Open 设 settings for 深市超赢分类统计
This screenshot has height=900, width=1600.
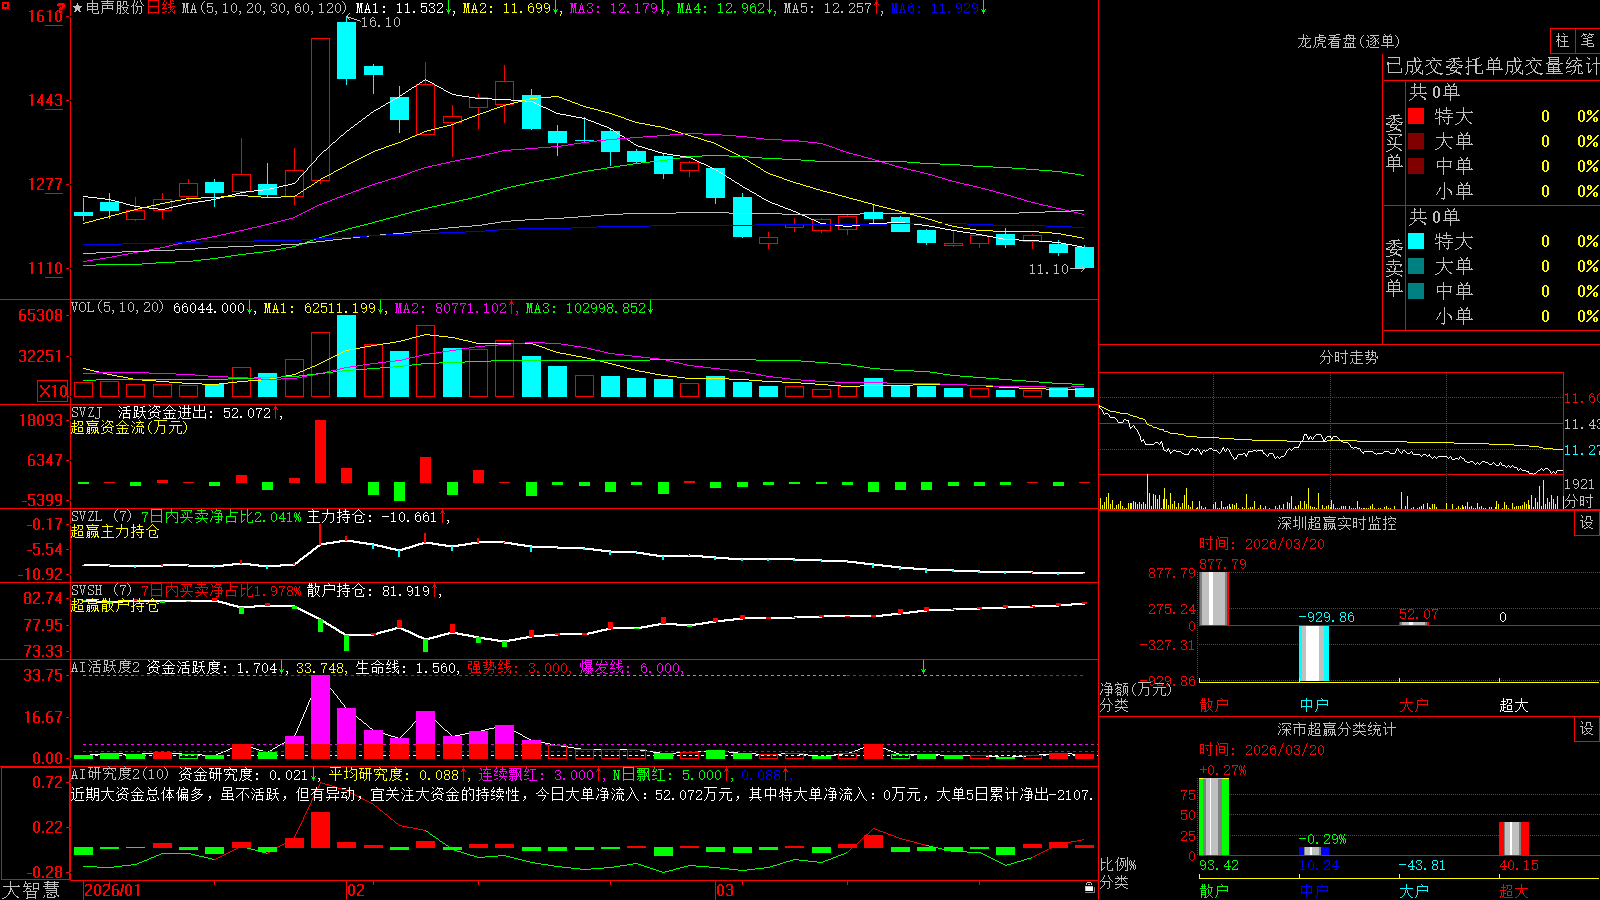[1587, 729]
